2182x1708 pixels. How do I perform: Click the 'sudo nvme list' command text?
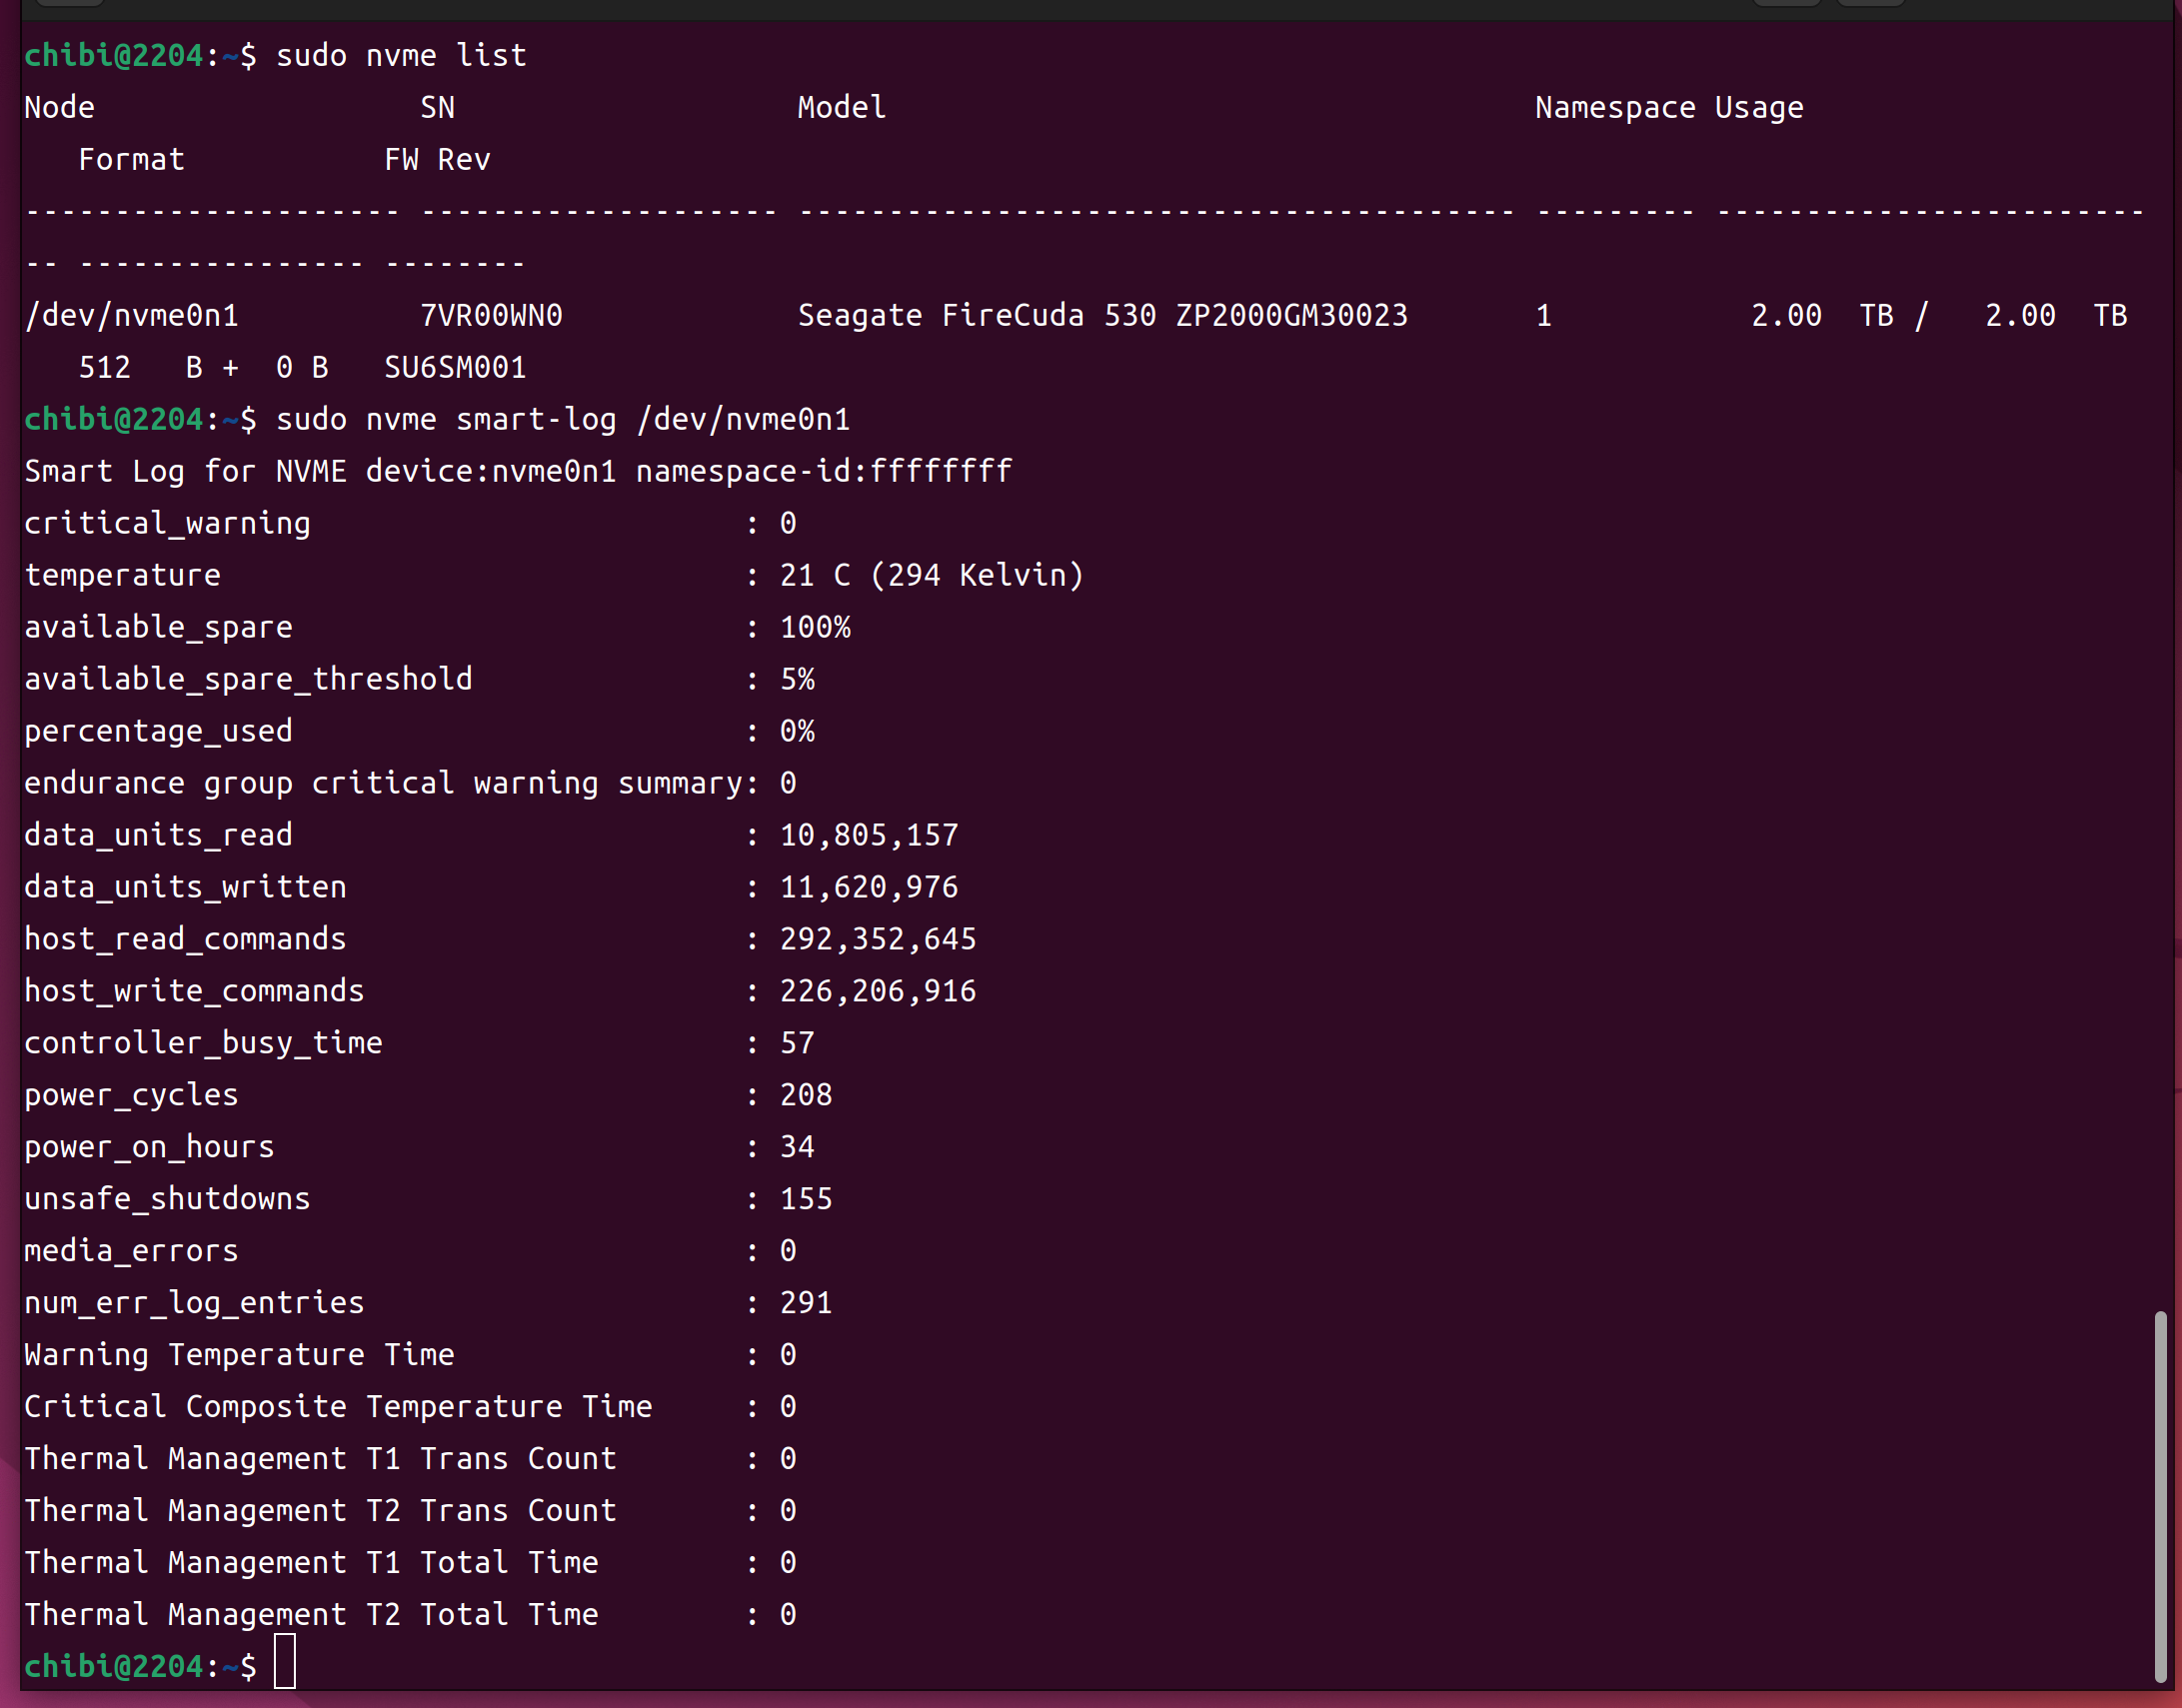401,55
